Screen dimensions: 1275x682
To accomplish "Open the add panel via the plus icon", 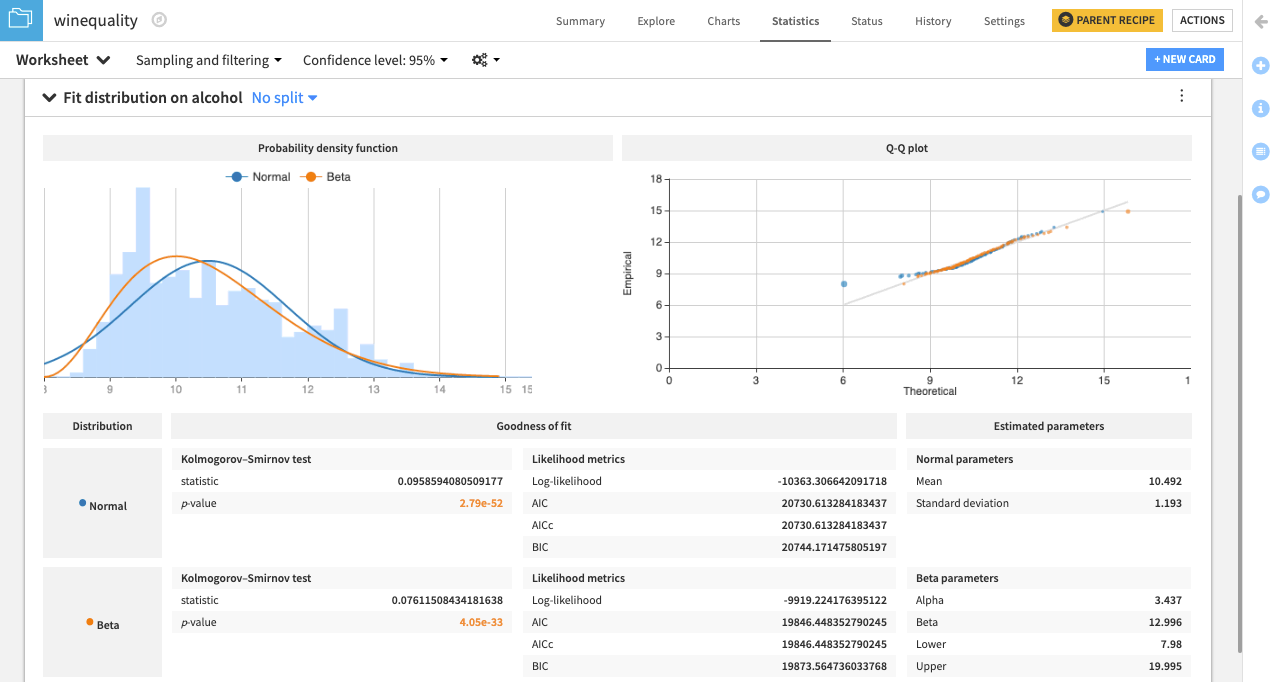I will pyautogui.click(x=1260, y=65).
